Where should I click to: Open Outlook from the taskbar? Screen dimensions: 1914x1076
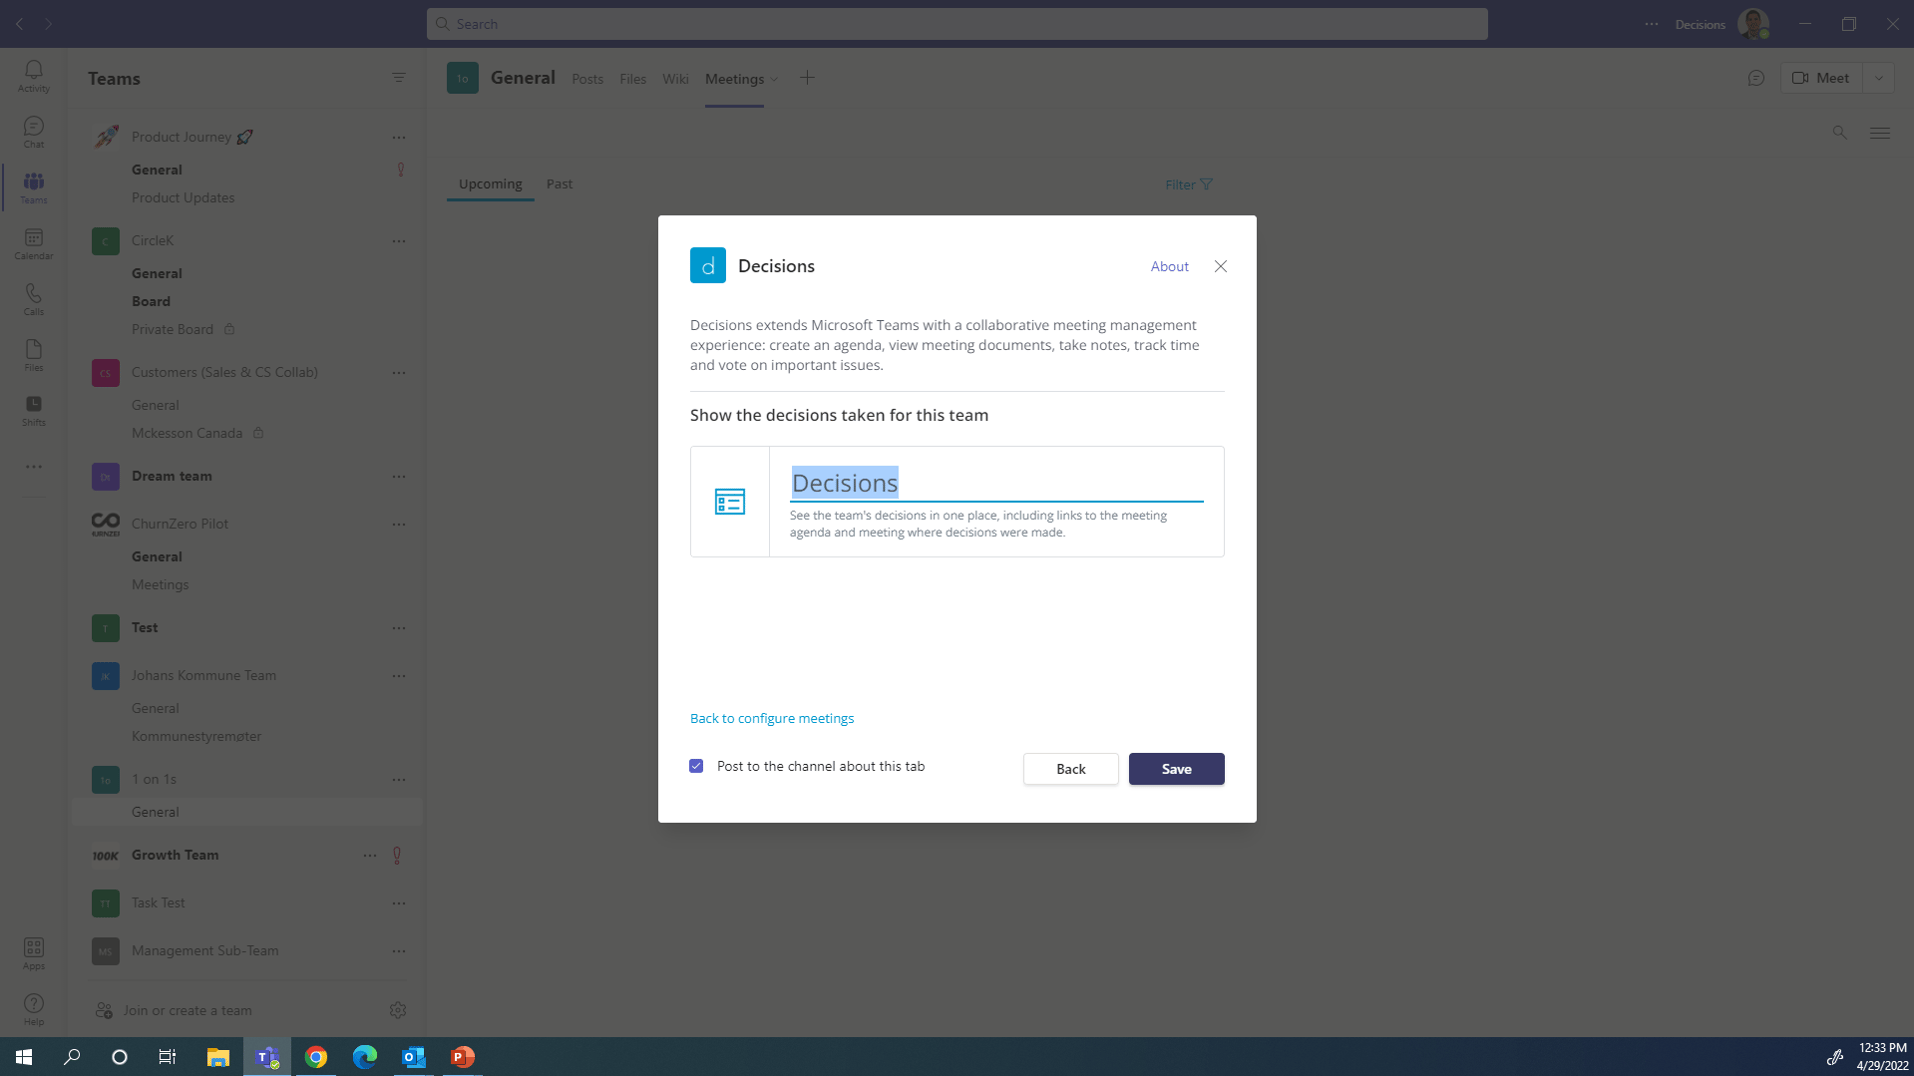tap(413, 1056)
